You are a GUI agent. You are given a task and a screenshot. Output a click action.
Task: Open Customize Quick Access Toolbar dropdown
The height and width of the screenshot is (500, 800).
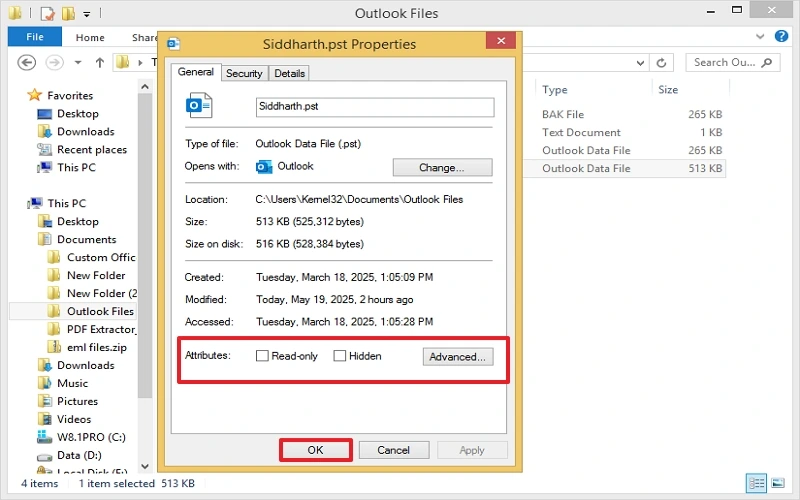click(x=87, y=14)
